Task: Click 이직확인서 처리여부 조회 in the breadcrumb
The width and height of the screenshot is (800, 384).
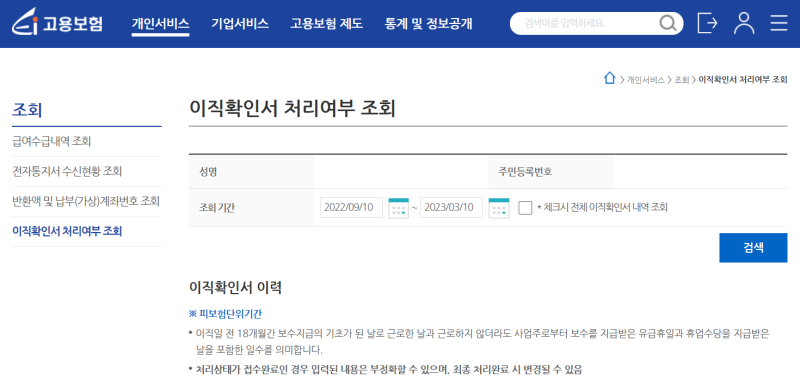Action: click(743, 80)
